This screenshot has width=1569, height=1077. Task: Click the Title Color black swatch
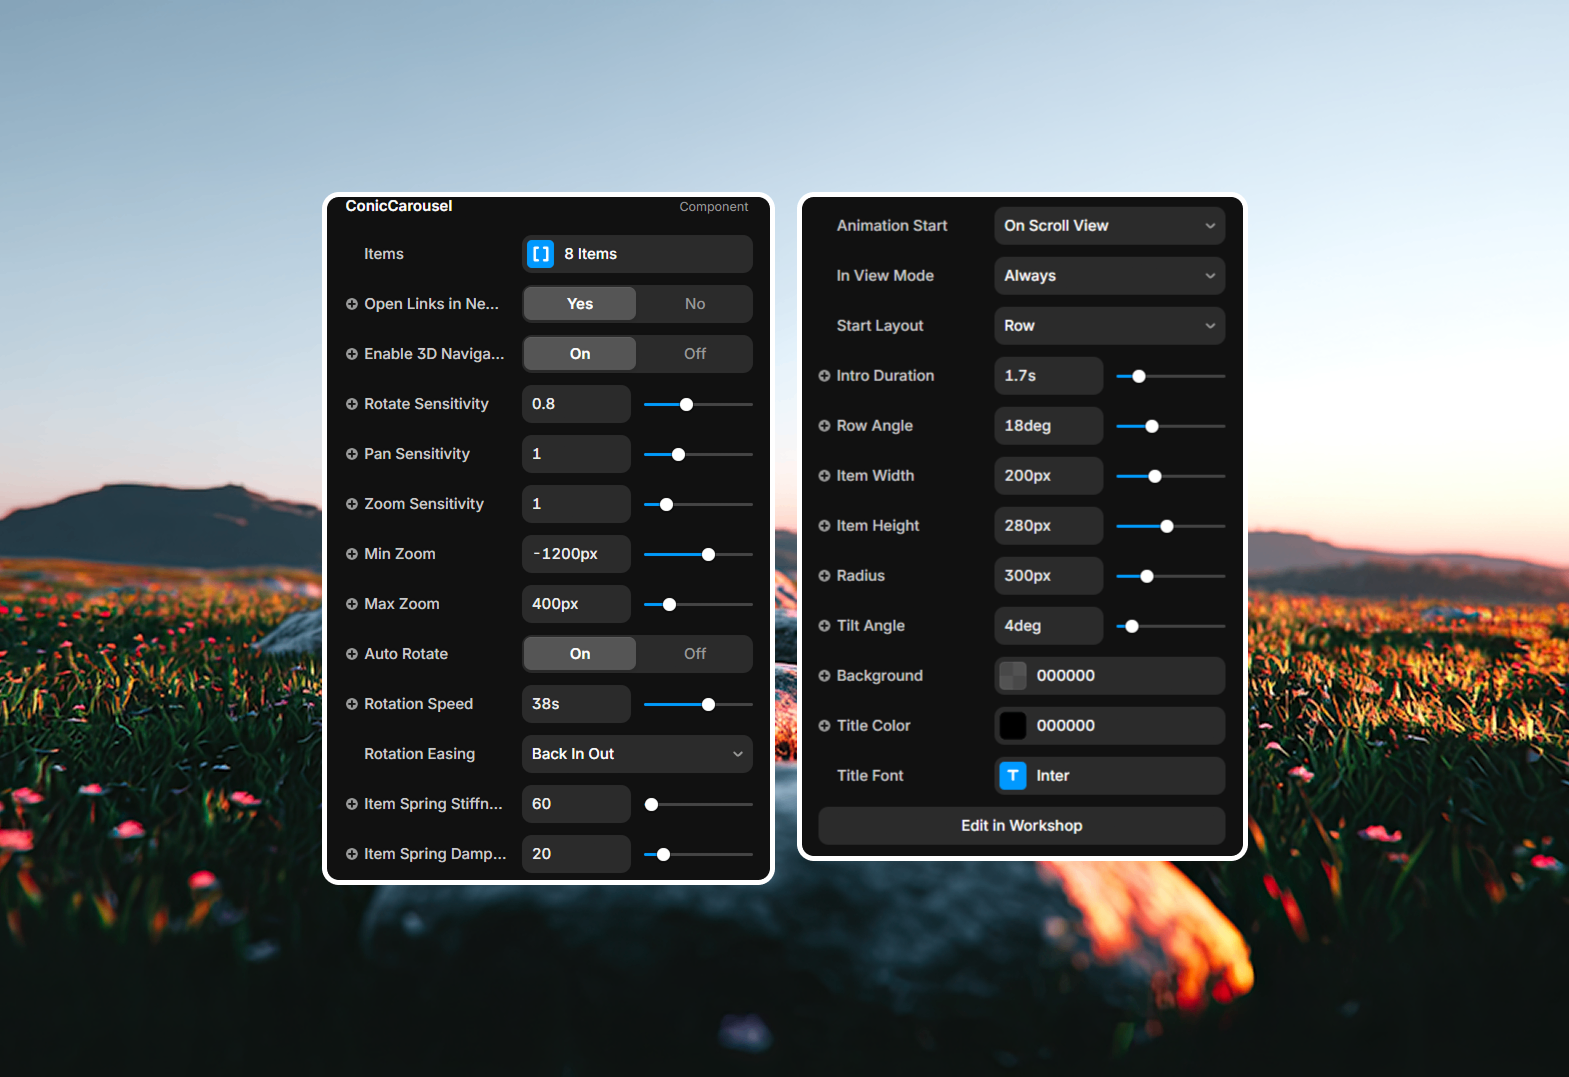click(1013, 726)
